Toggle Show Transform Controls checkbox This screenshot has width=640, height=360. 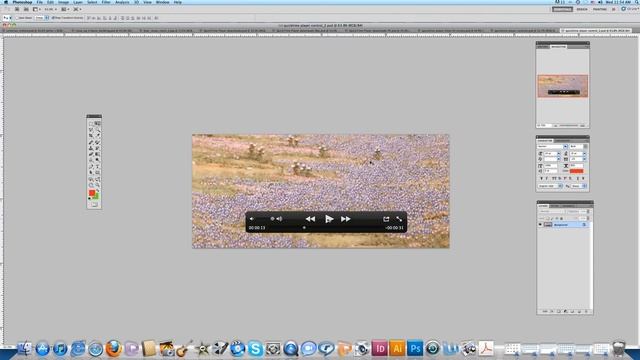tap(53, 18)
